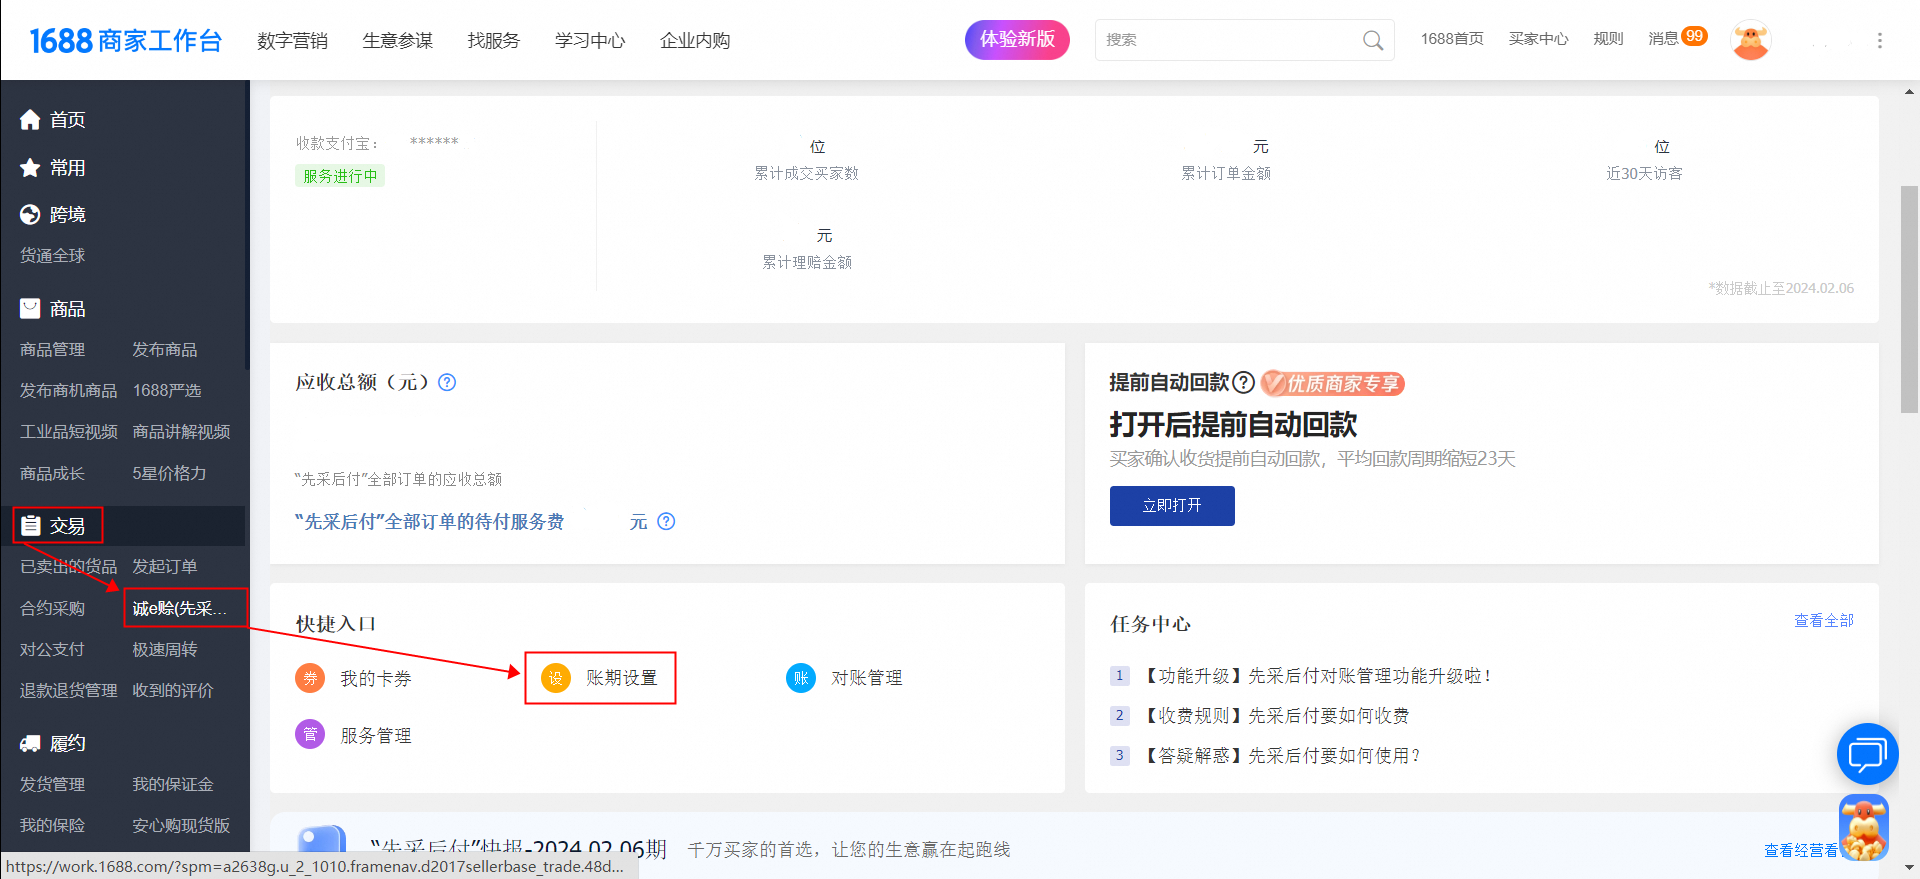Open the blue customer service chat bubble
Screen dimensions: 1920x879
click(x=1867, y=754)
